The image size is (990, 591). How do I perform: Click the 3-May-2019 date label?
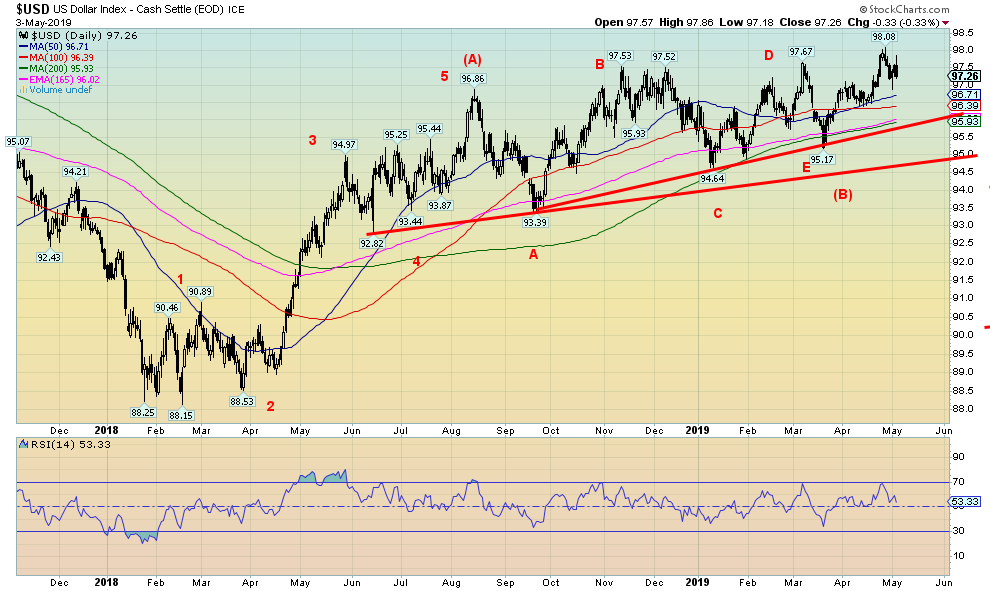tap(36, 22)
